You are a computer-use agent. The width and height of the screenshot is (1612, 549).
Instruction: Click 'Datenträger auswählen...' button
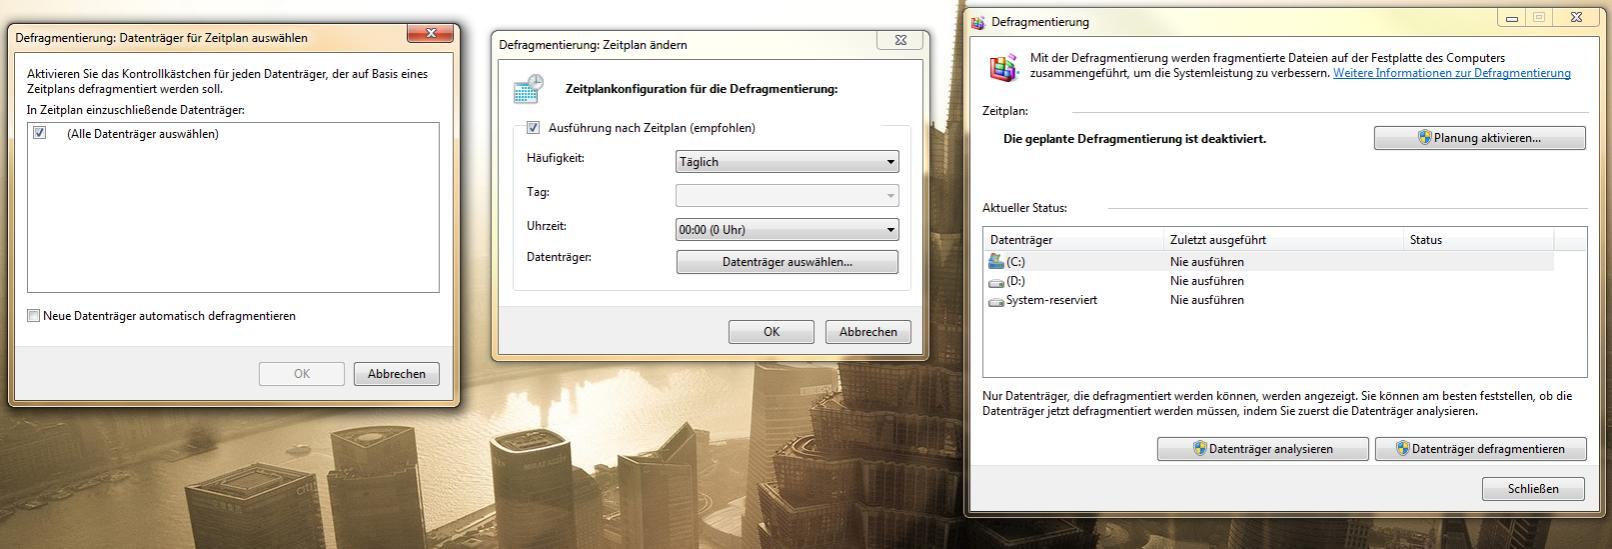[787, 262]
